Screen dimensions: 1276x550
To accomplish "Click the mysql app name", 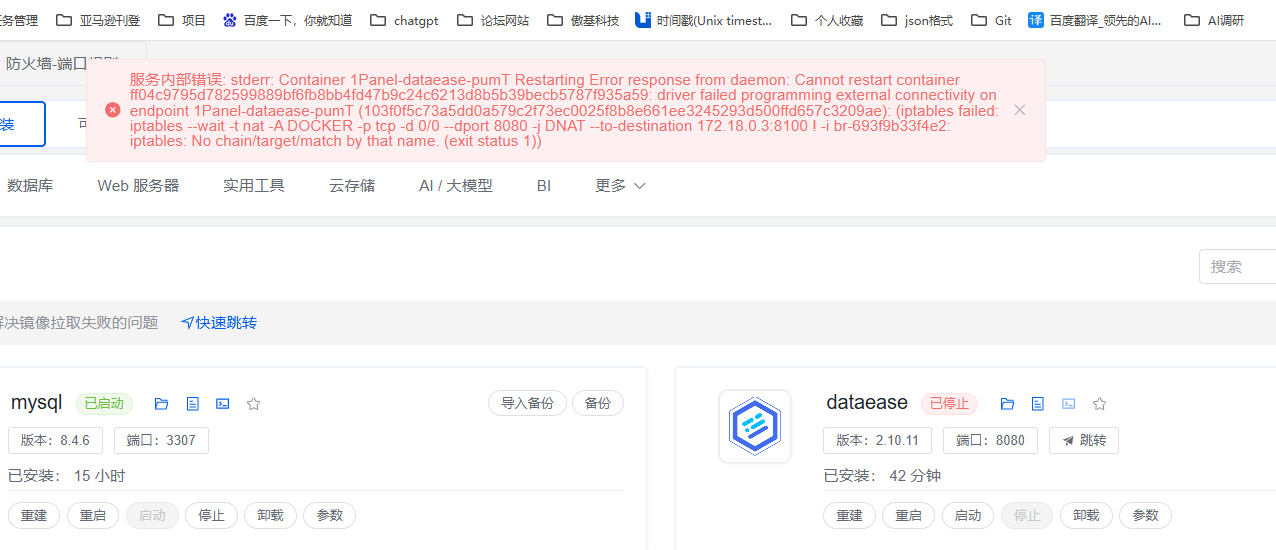I will pyautogui.click(x=36, y=403).
